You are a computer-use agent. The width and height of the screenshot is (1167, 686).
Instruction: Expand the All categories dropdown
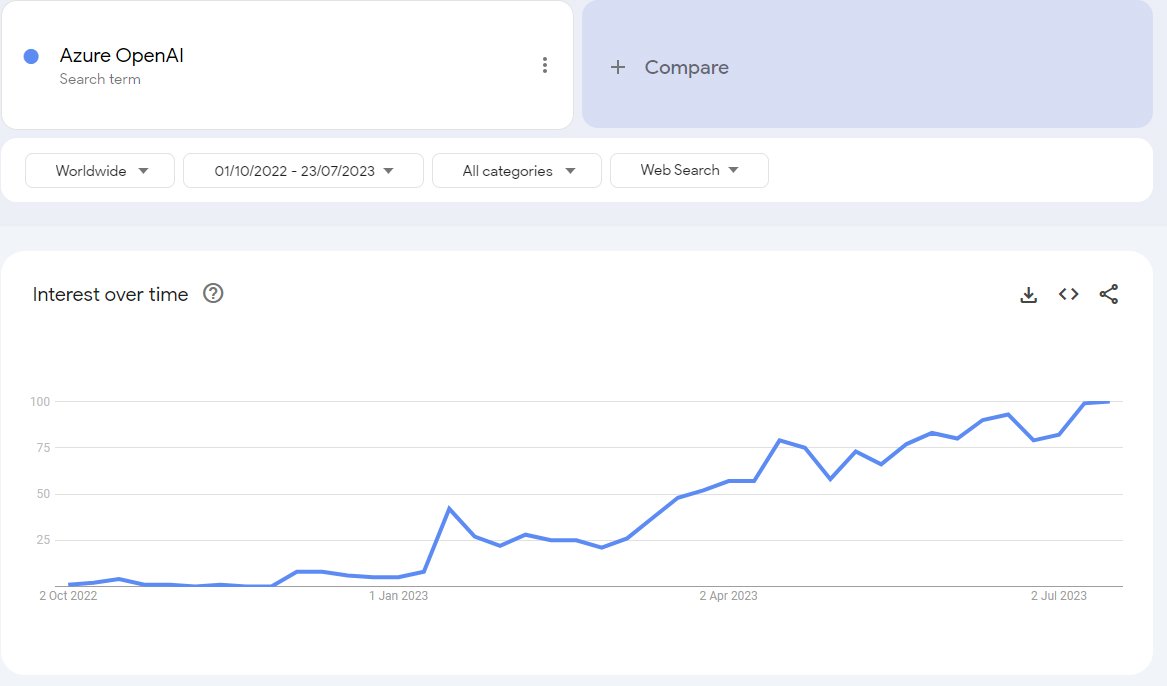point(517,170)
